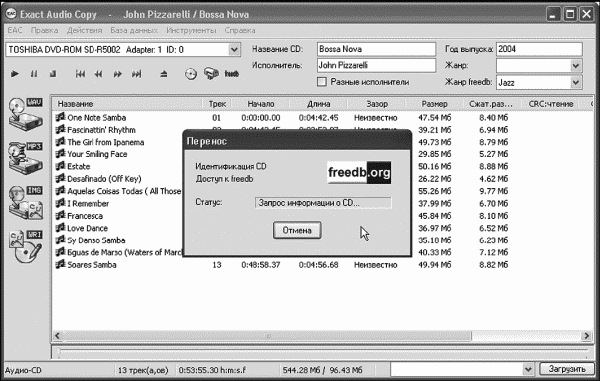Pause playback with the pause icon
The height and width of the screenshot is (381, 600).
coord(34,74)
